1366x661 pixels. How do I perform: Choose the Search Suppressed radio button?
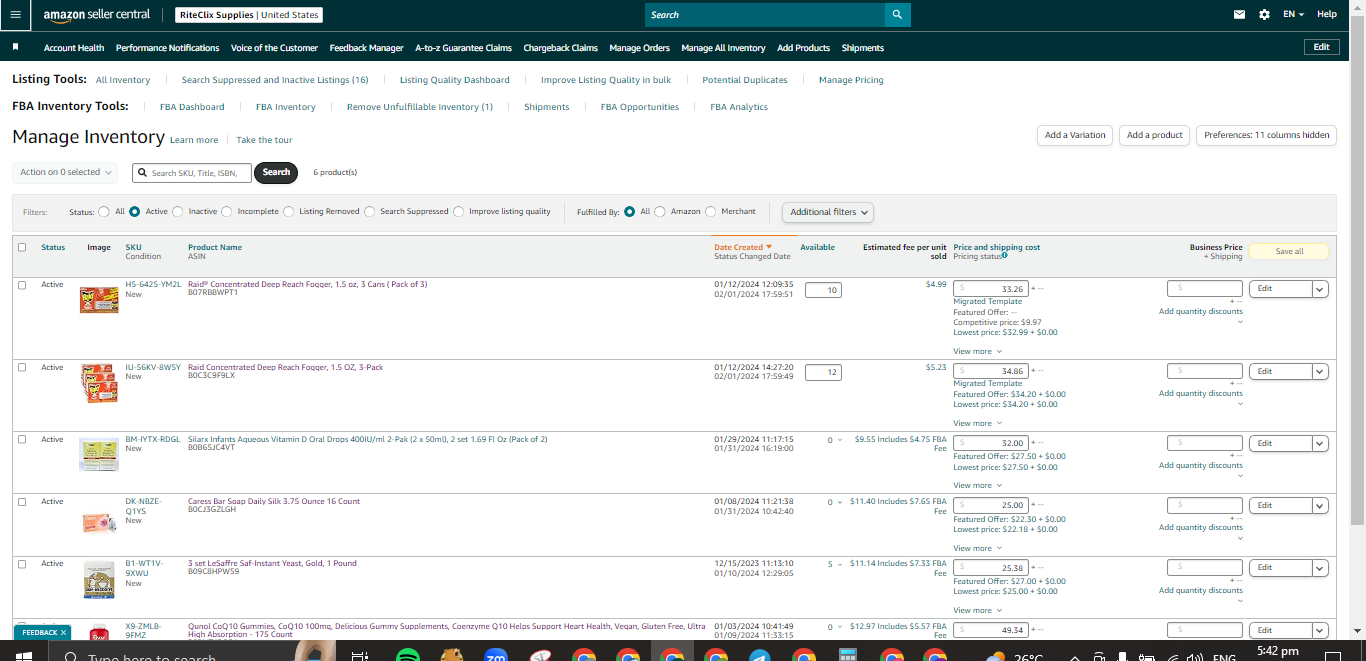point(370,212)
